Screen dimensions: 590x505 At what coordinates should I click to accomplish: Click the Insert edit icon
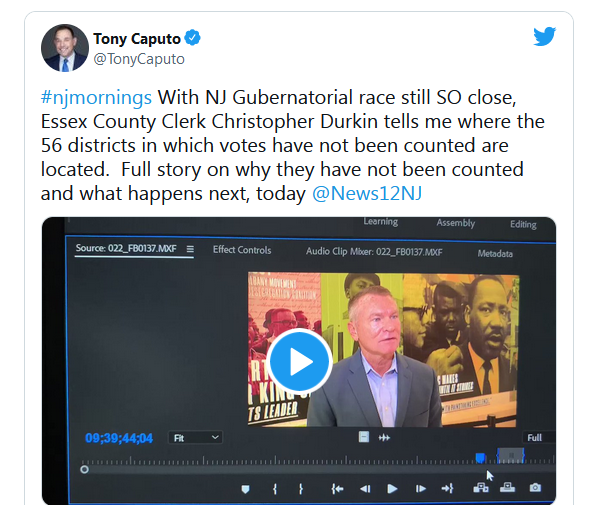click(481, 488)
